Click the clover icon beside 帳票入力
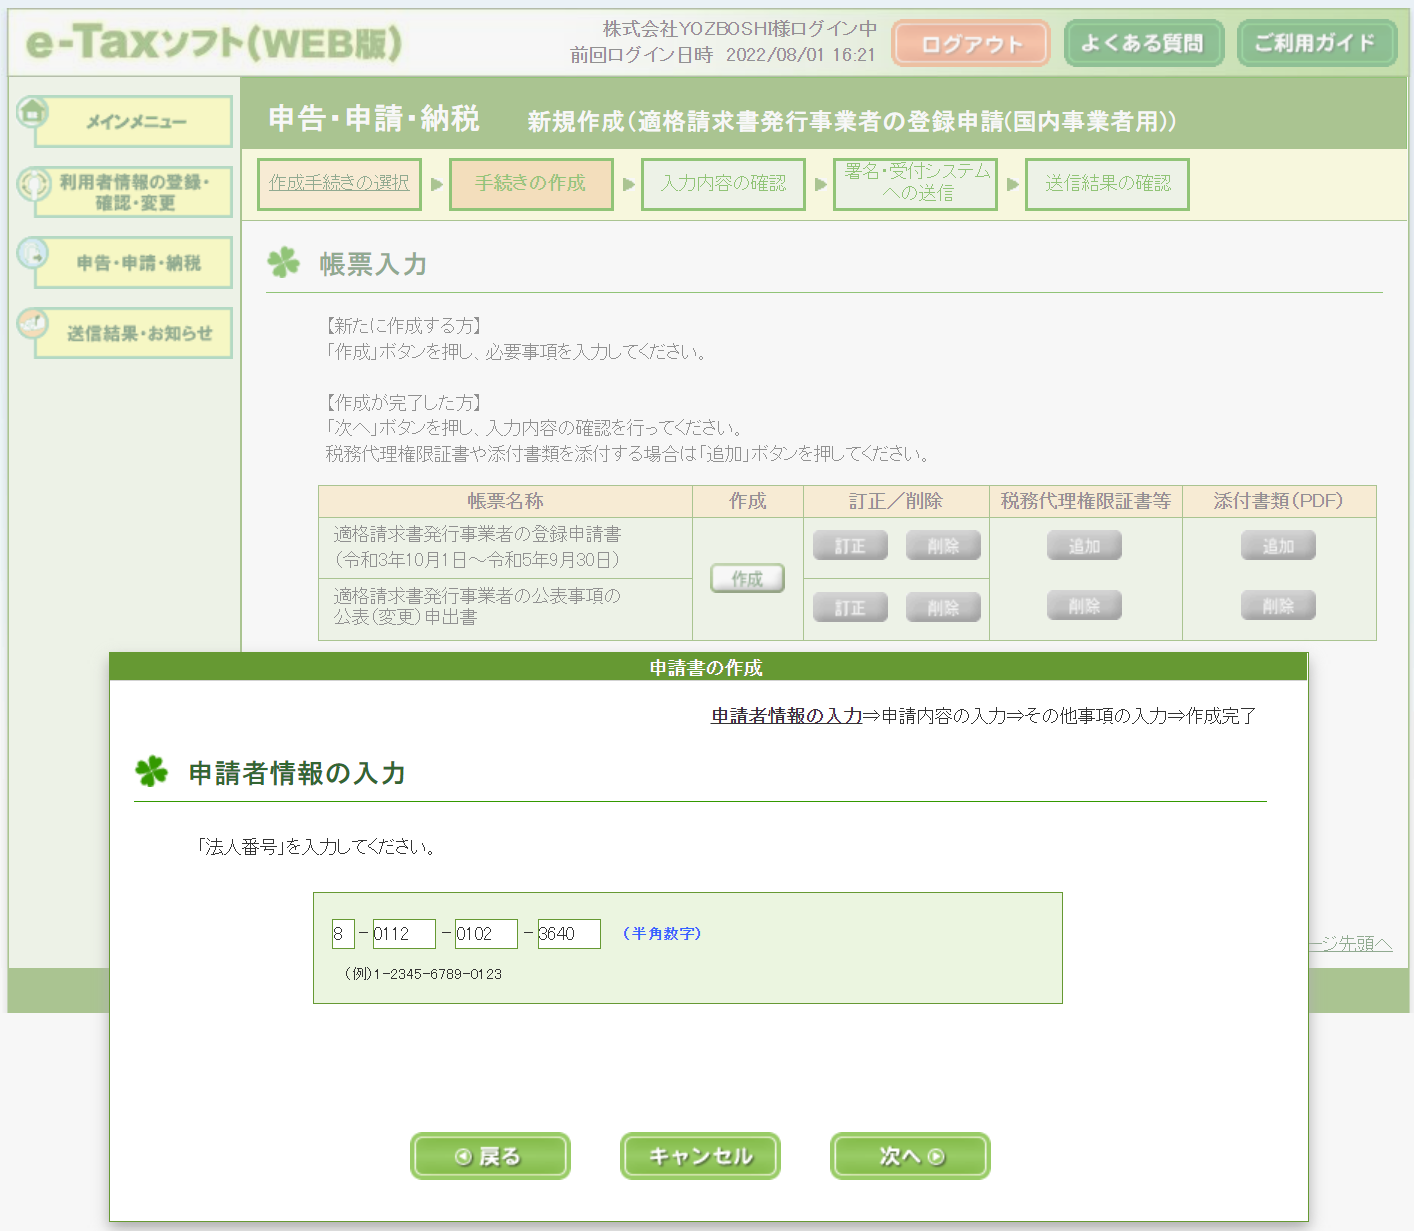The height and width of the screenshot is (1231, 1414). click(x=284, y=262)
